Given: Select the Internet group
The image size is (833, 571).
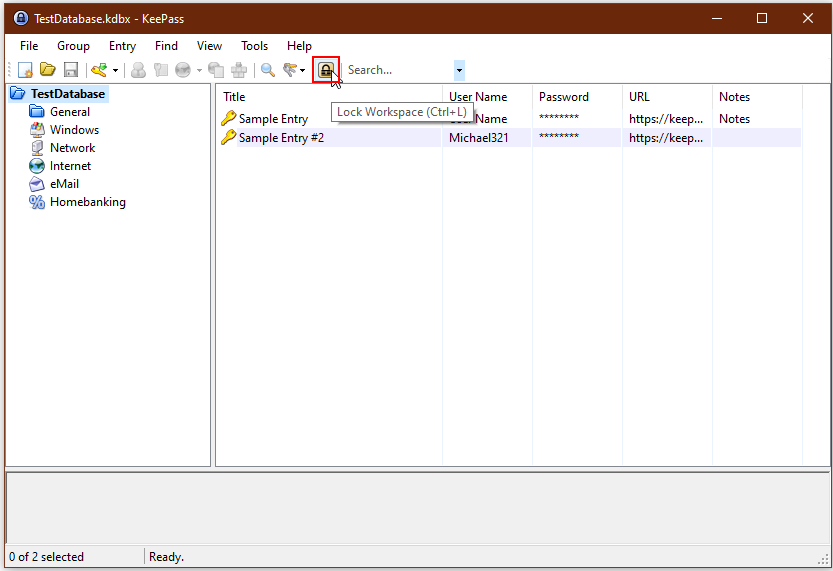Looking at the screenshot, I should 70,166.
